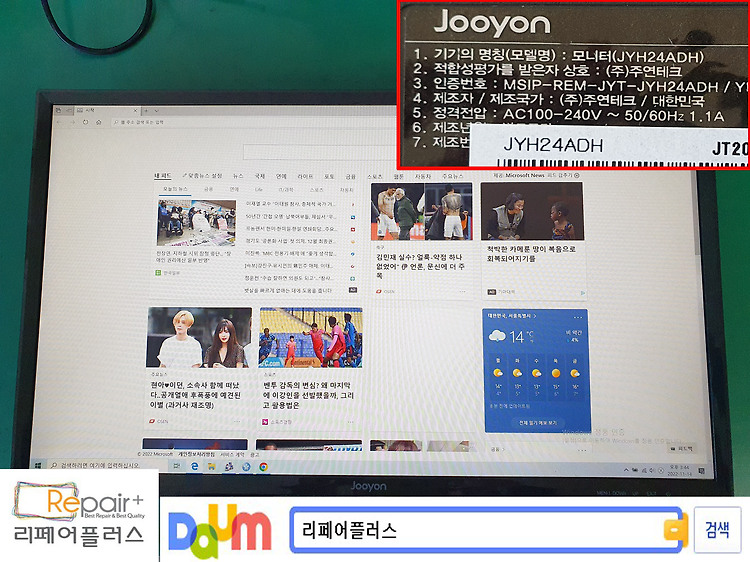Open the 벤투 감독의 변심 article headline
This screenshot has height=562, width=750.
click(x=309, y=395)
